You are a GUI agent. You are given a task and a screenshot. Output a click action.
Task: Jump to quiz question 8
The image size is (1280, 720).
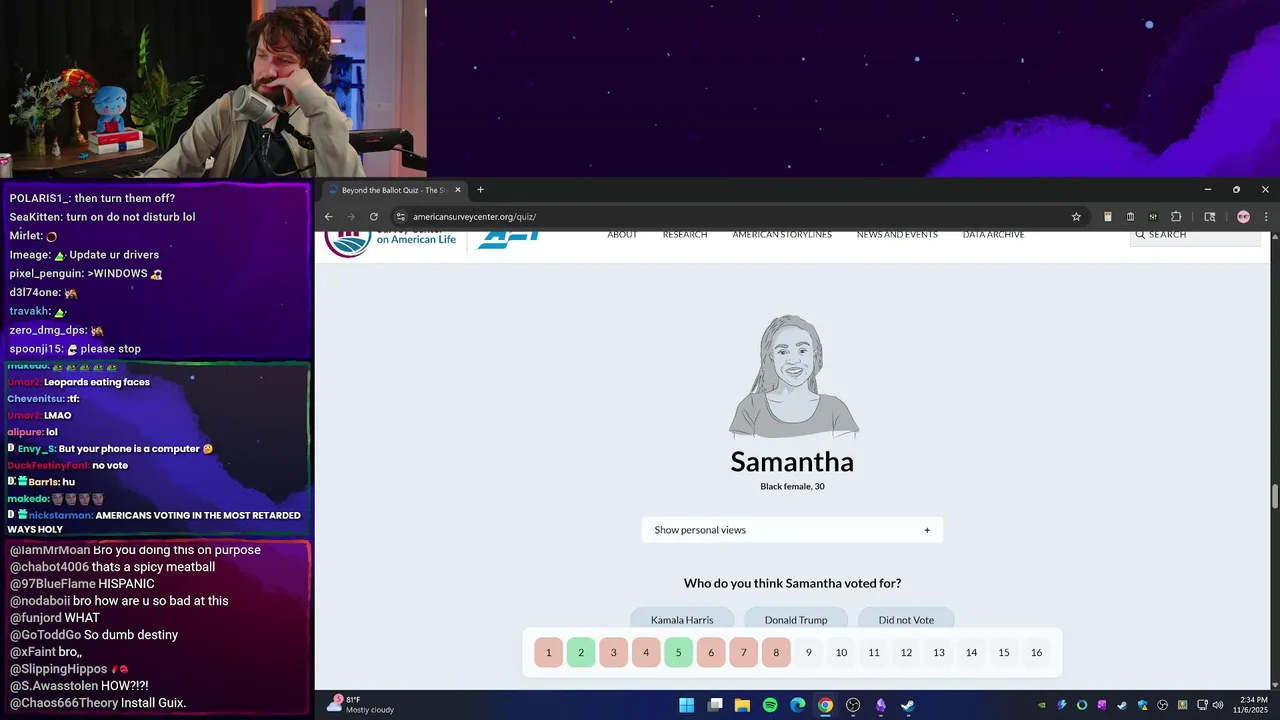click(x=776, y=653)
